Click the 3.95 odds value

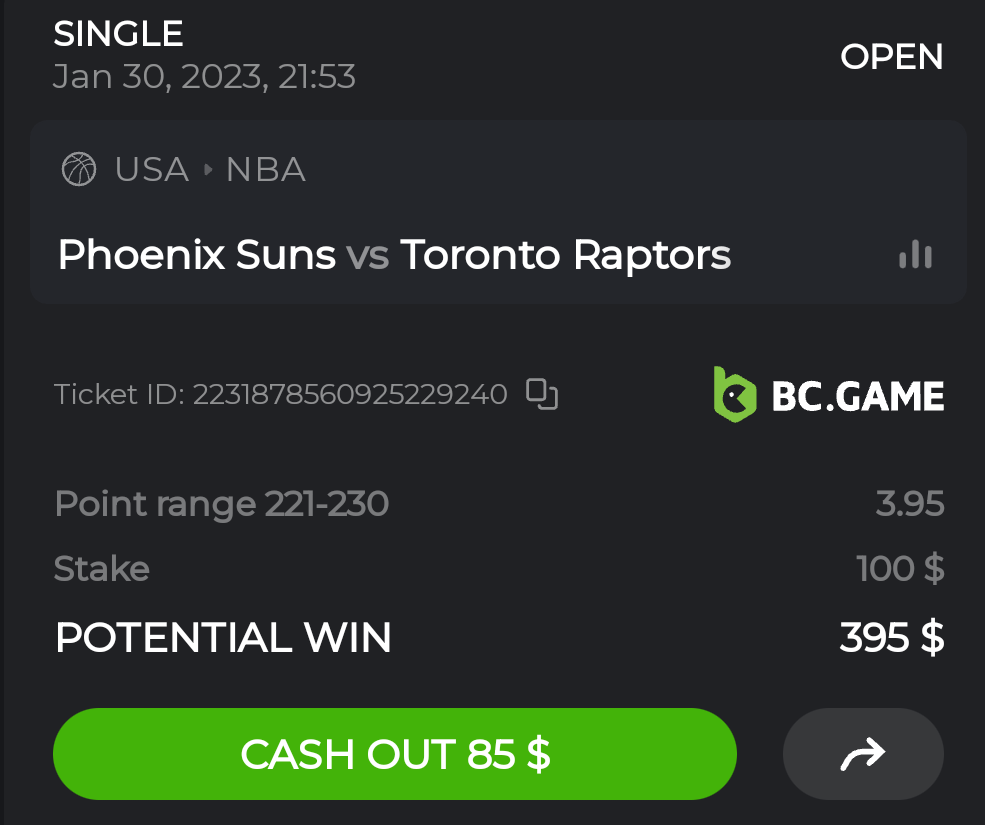point(909,503)
